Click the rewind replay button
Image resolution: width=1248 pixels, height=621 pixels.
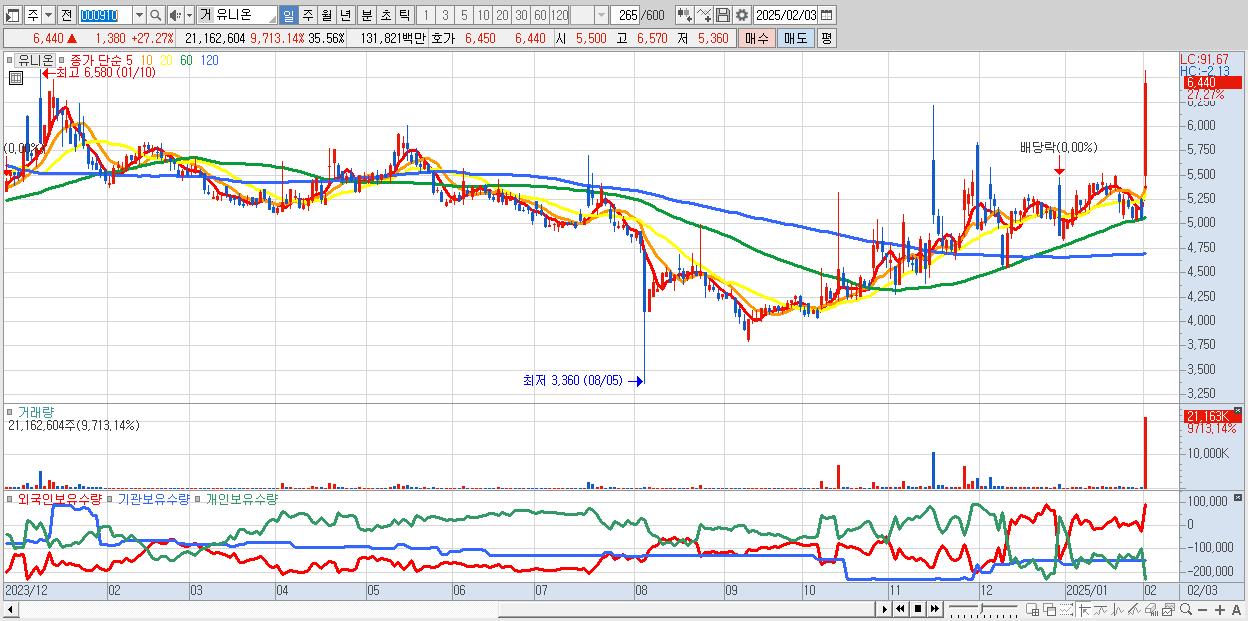pyautogui.click(x=900, y=609)
